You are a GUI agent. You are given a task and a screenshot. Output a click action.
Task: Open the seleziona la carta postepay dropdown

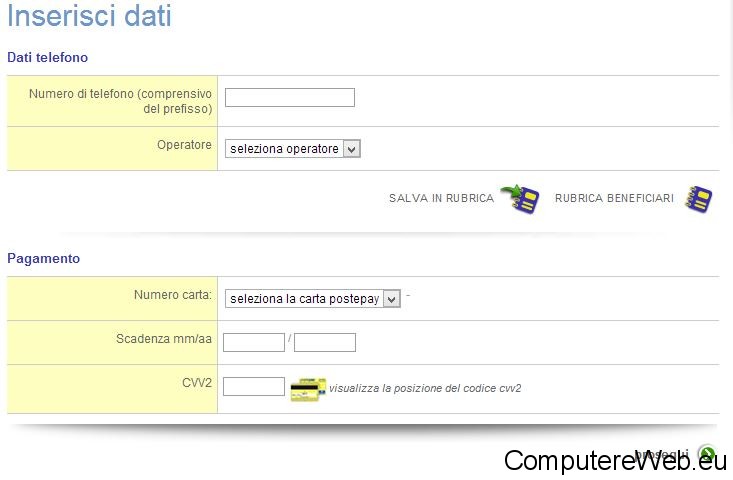tap(313, 299)
